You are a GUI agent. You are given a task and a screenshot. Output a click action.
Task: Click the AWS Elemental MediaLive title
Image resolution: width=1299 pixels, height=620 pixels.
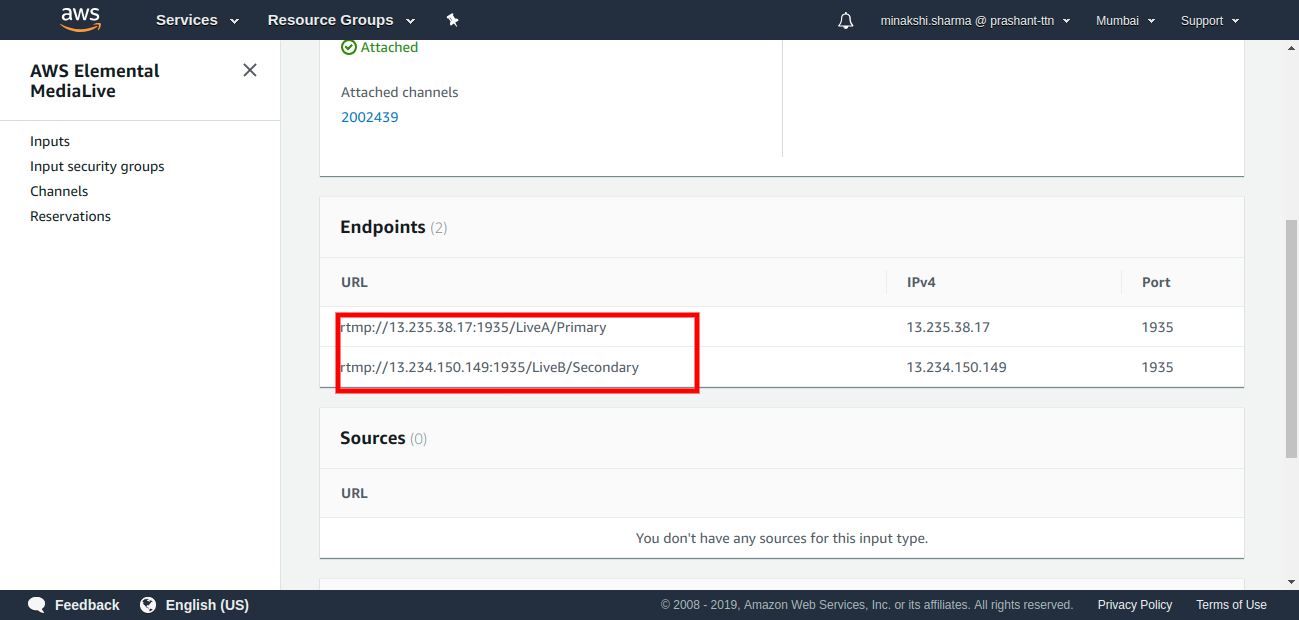pos(95,81)
